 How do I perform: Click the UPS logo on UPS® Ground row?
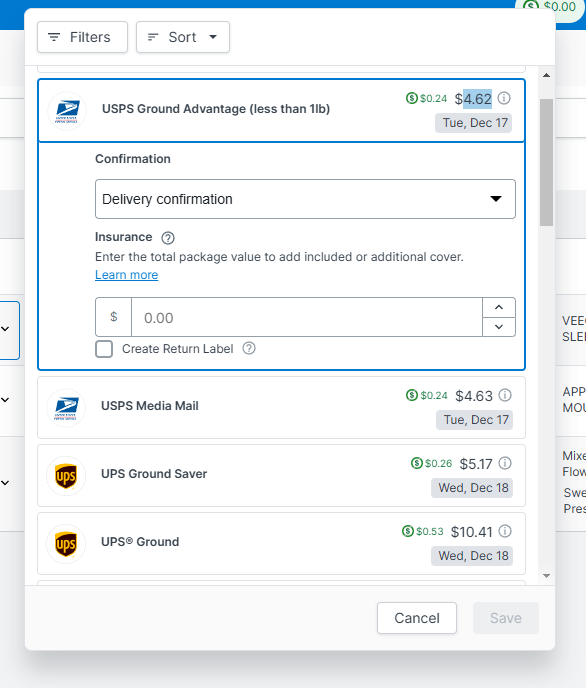66,544
